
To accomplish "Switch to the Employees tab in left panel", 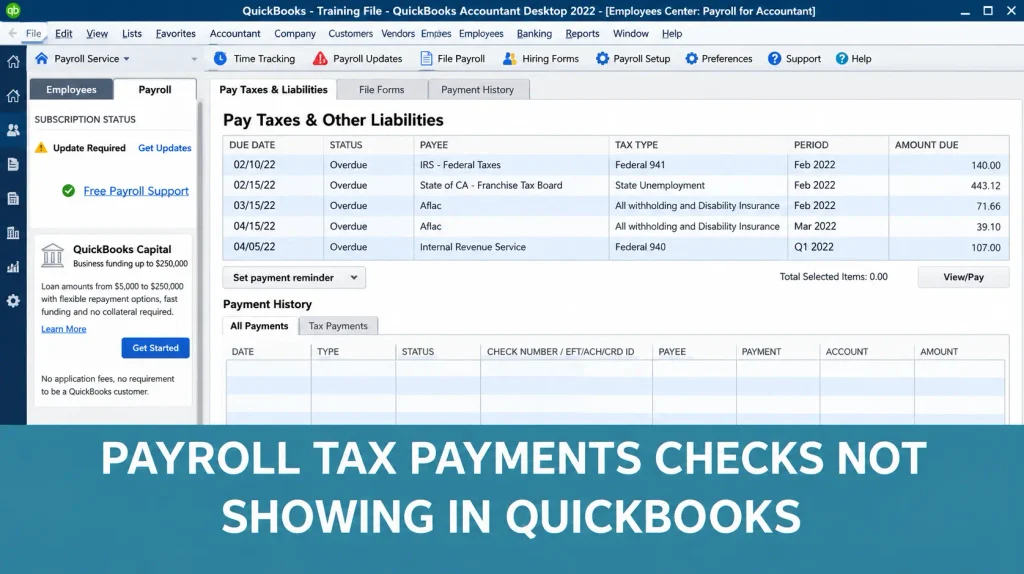I will (71, 89).
